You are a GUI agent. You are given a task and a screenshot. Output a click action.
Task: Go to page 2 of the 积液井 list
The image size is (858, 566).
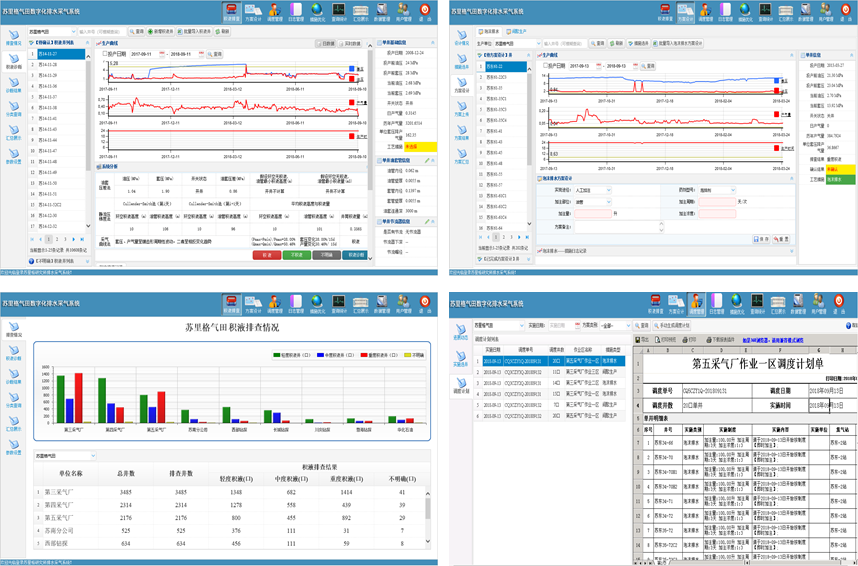(56, 239)
